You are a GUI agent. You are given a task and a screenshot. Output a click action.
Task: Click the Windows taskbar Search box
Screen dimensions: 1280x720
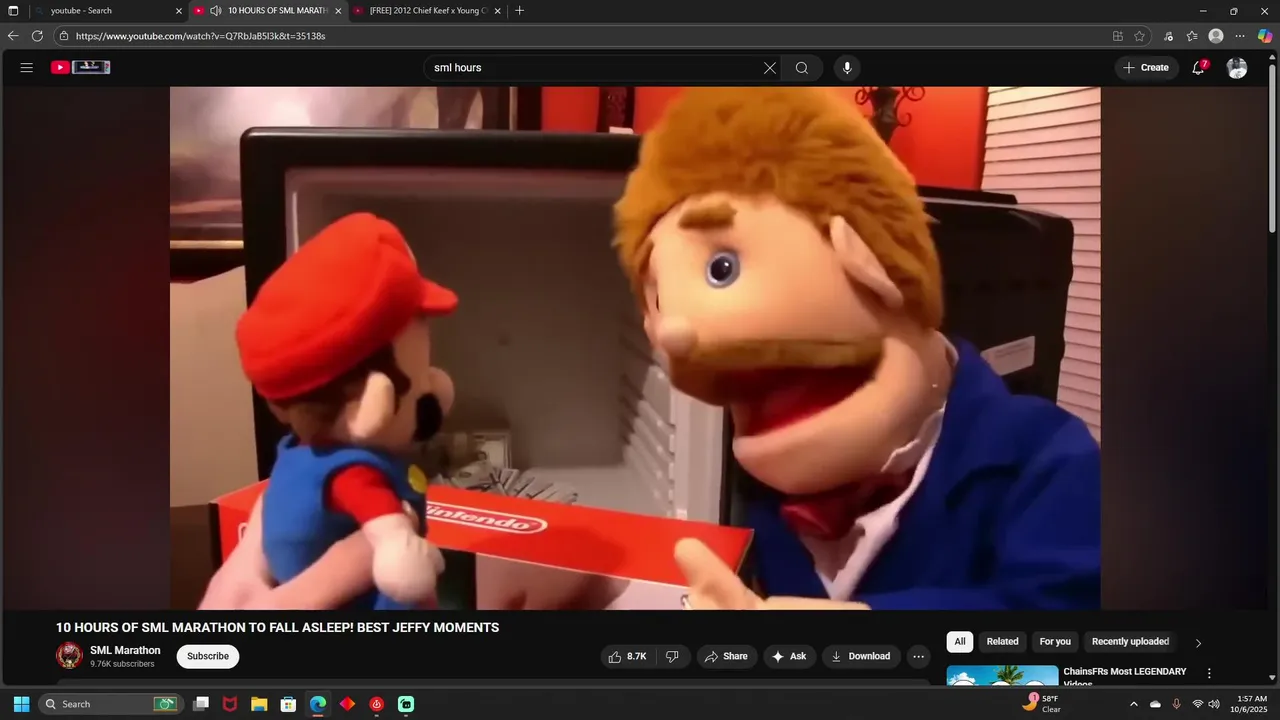coord(110,704)
